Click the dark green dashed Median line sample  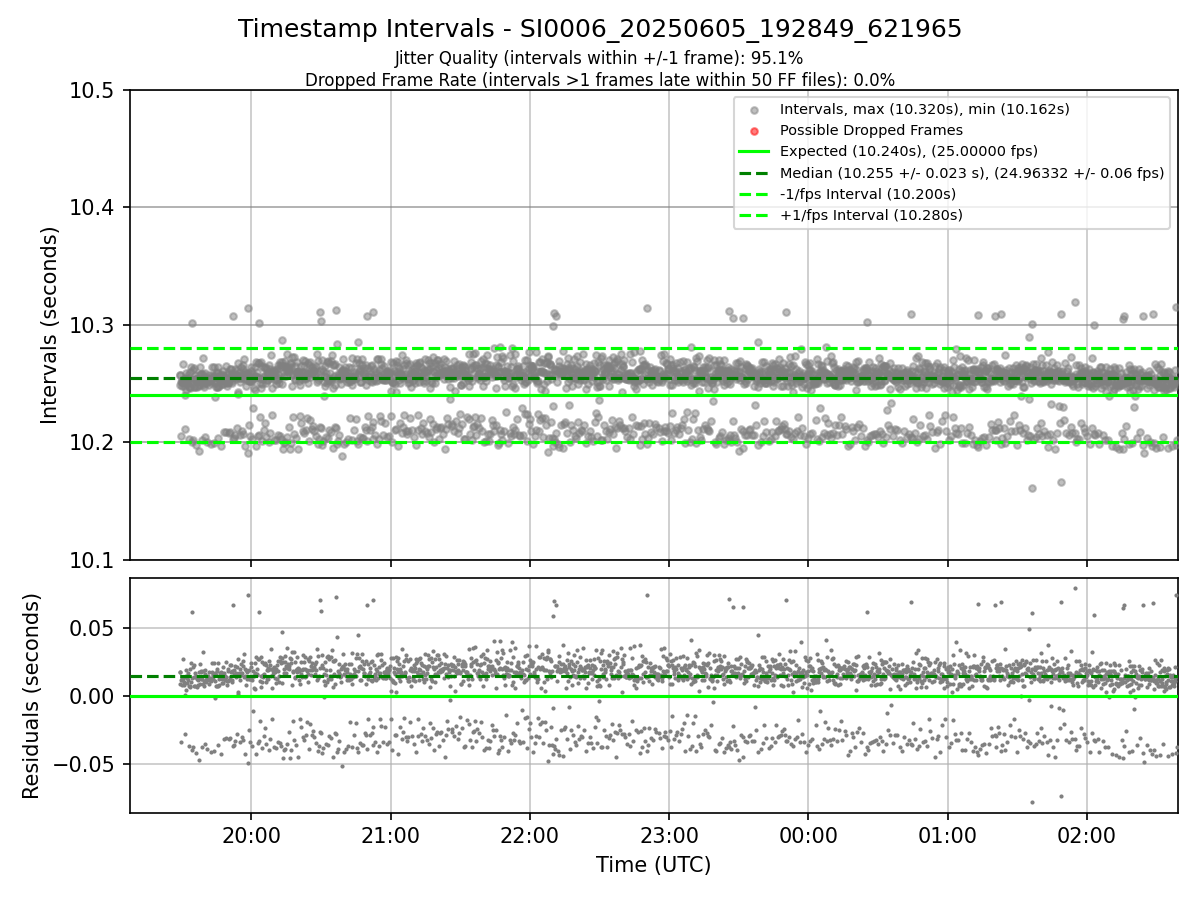click(755, 173)
